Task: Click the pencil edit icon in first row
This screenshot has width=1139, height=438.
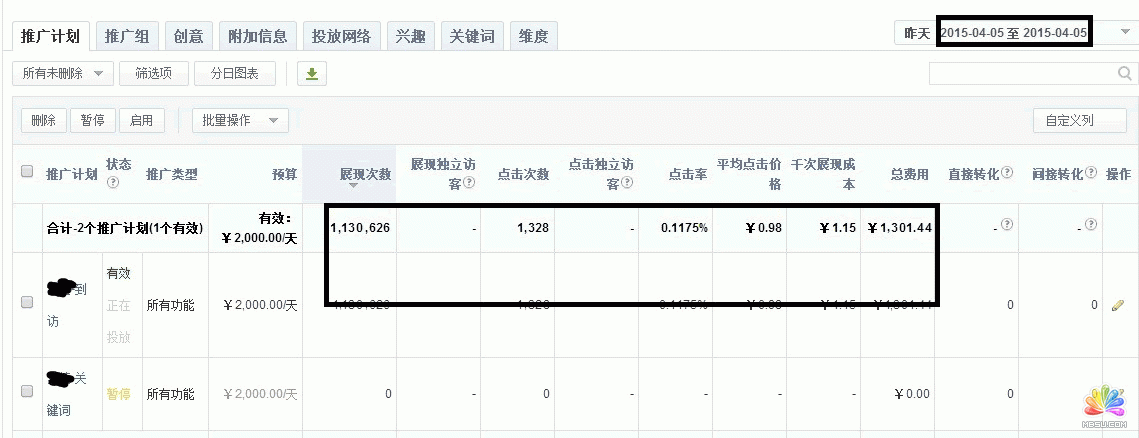Action: (1118, 305)
